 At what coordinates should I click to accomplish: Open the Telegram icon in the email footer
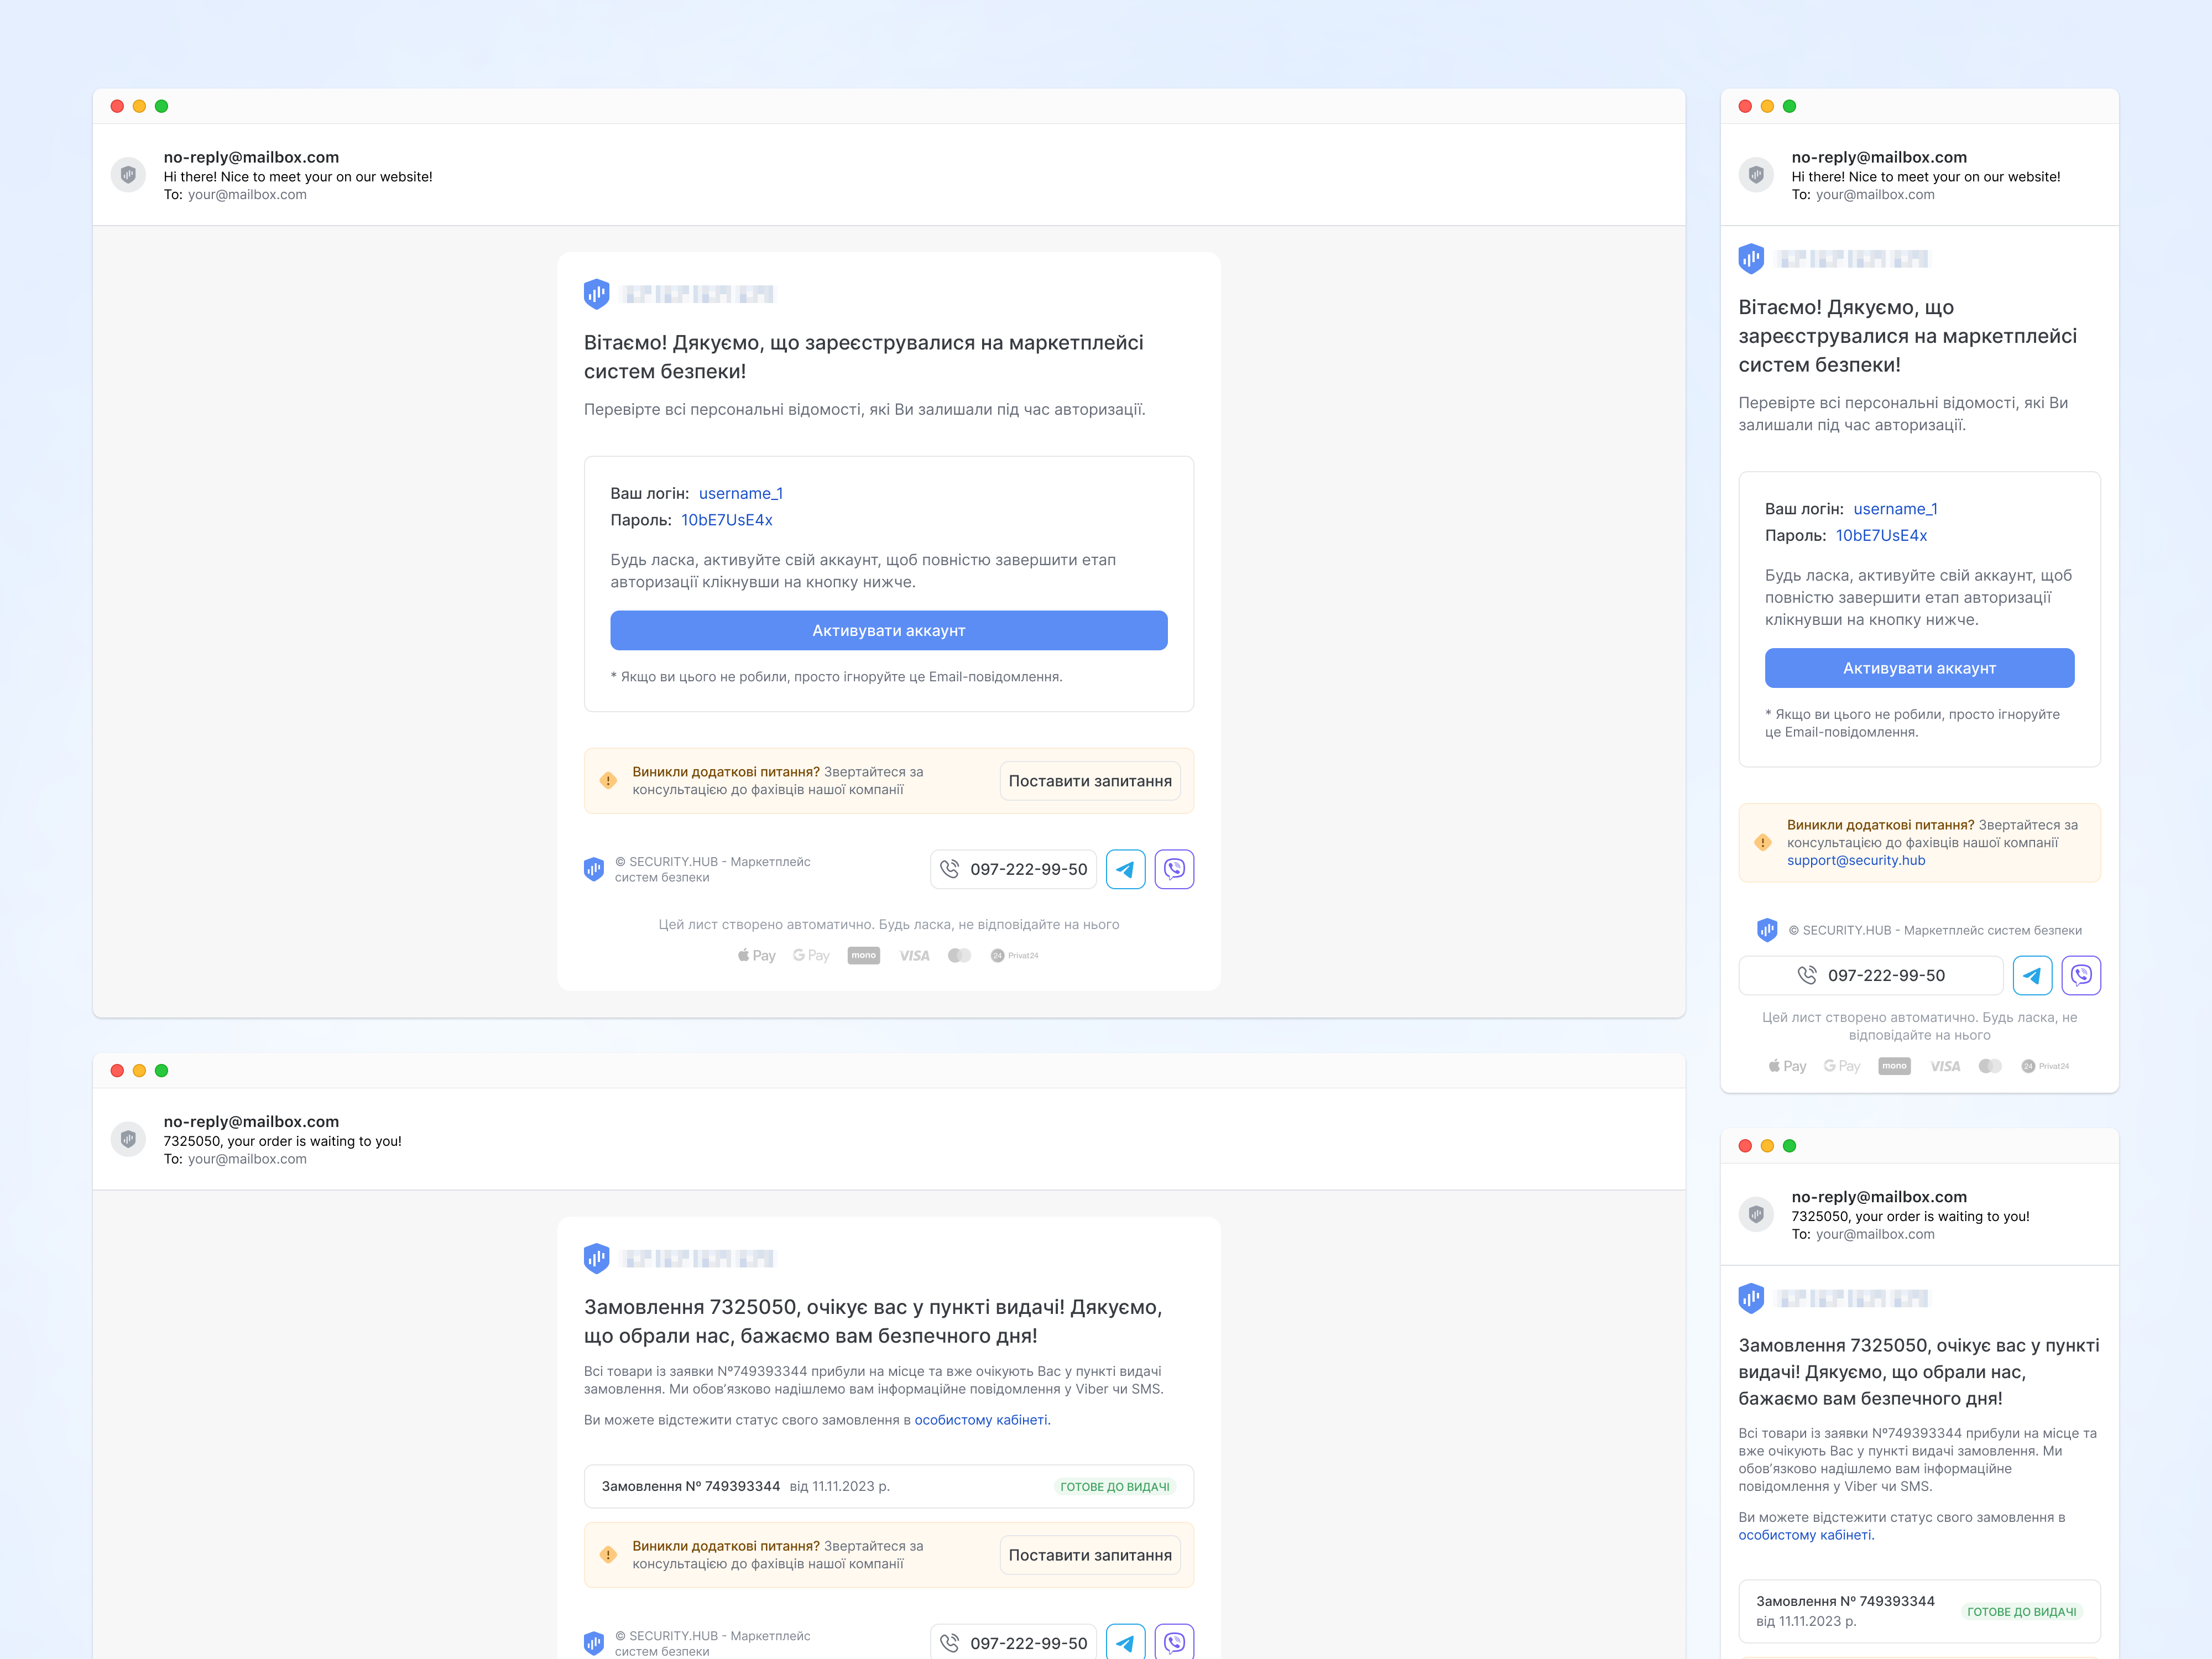[x=1125, y=869]
